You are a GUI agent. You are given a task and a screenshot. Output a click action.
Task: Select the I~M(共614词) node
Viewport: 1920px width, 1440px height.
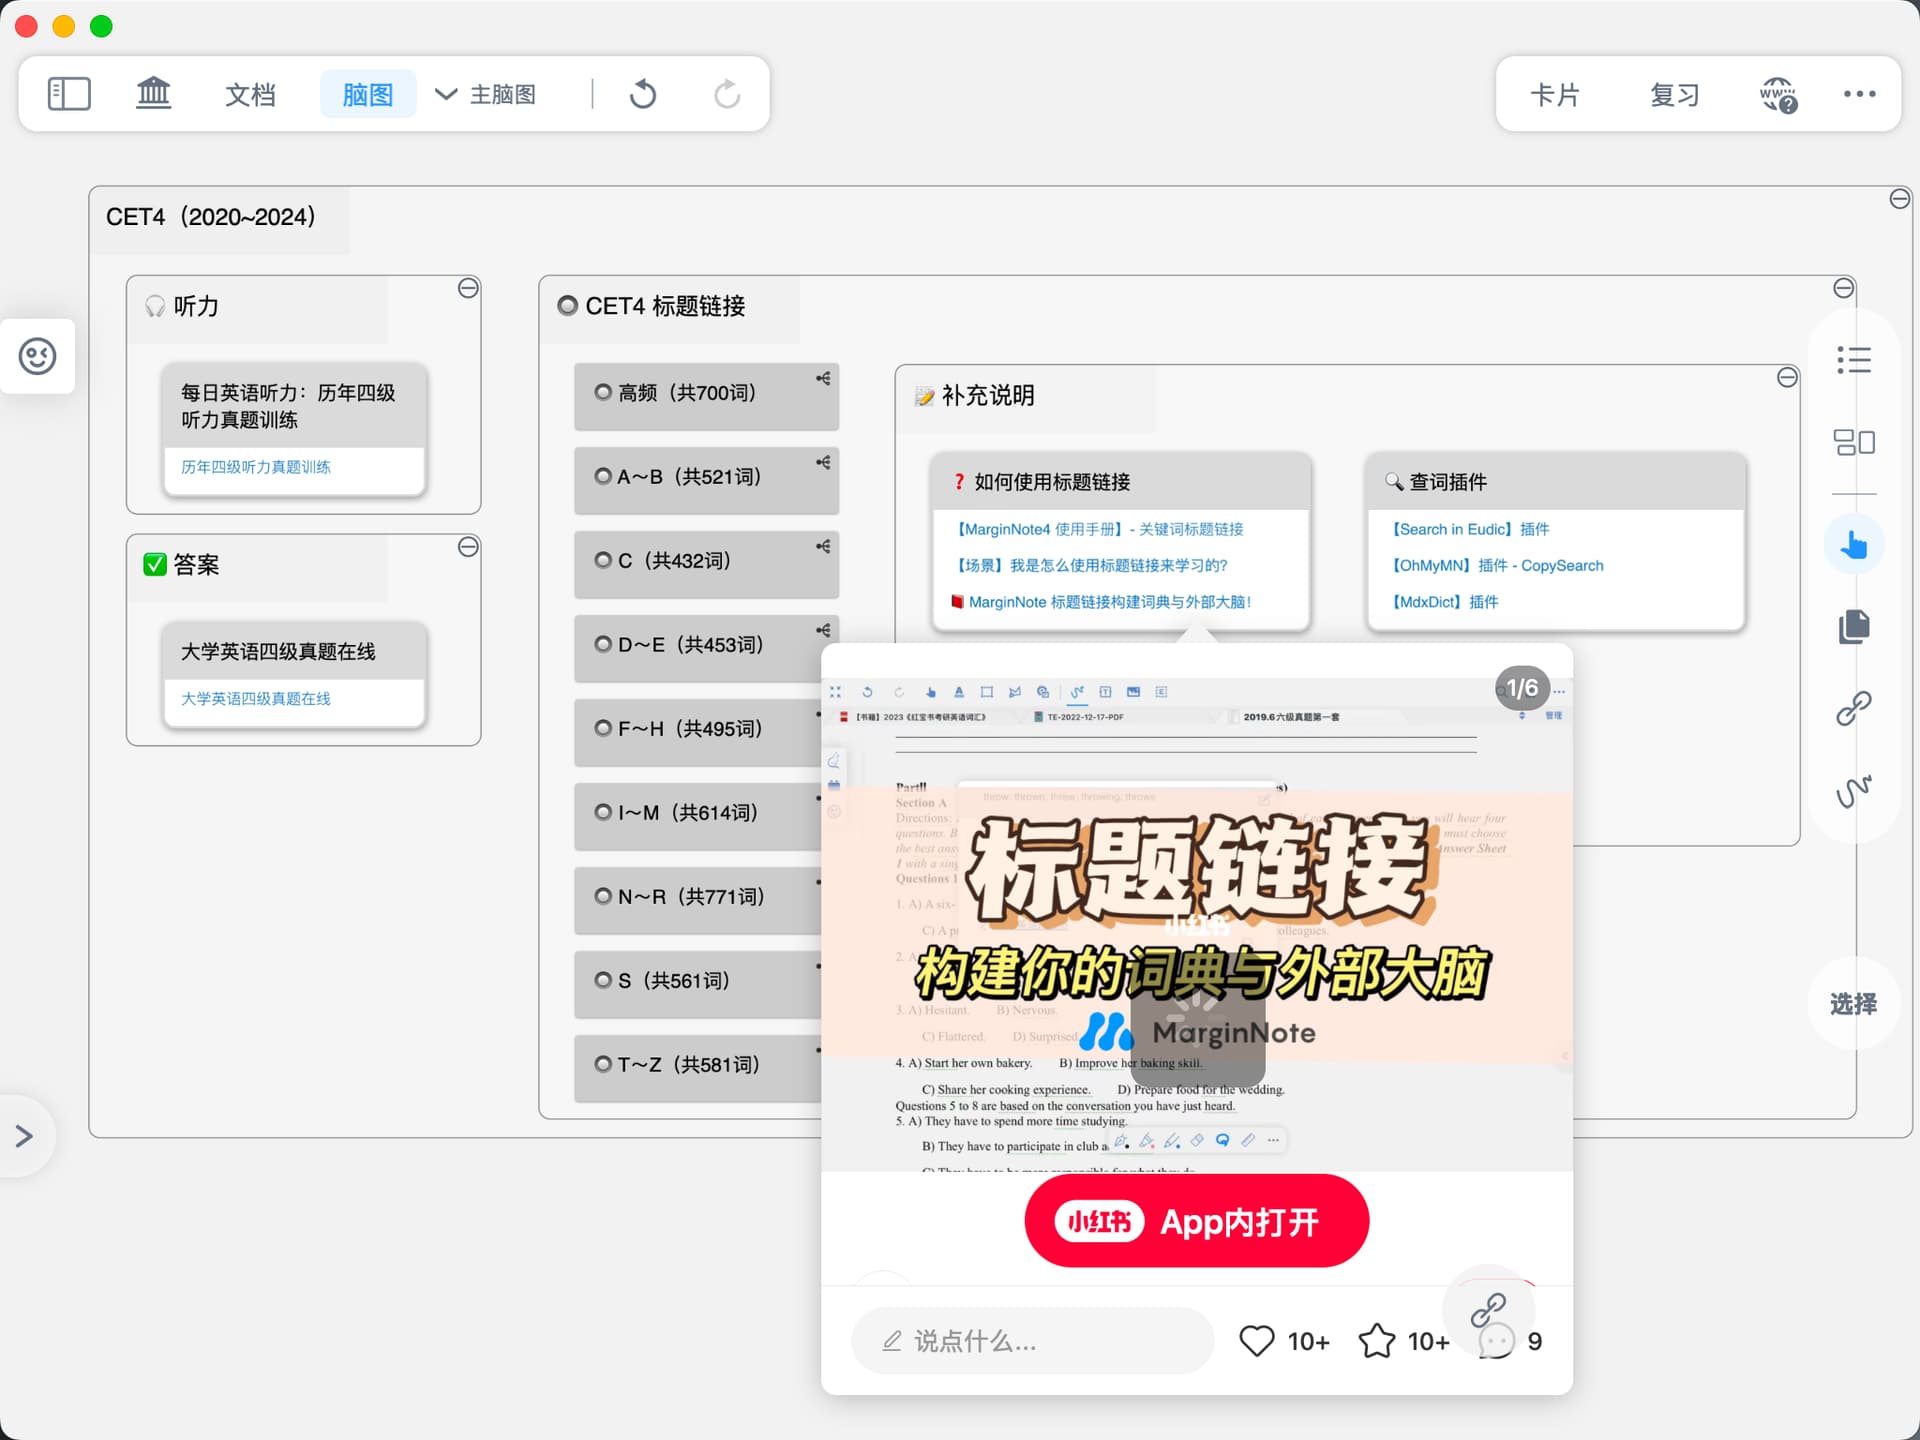pyautogui.click(x=698, y=817)
